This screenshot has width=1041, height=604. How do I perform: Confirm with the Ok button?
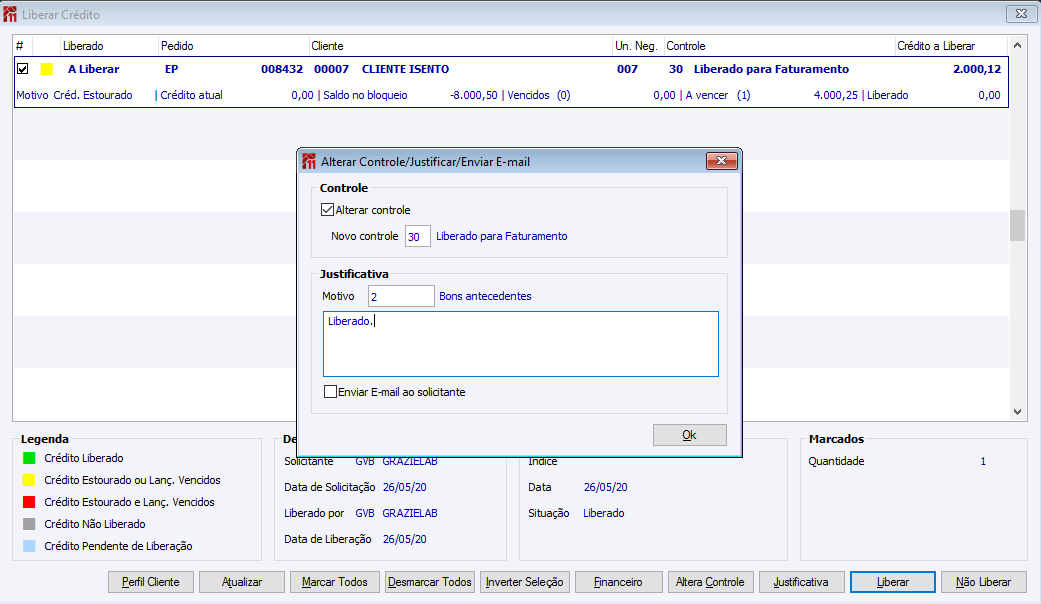click(x=690, y=435)
